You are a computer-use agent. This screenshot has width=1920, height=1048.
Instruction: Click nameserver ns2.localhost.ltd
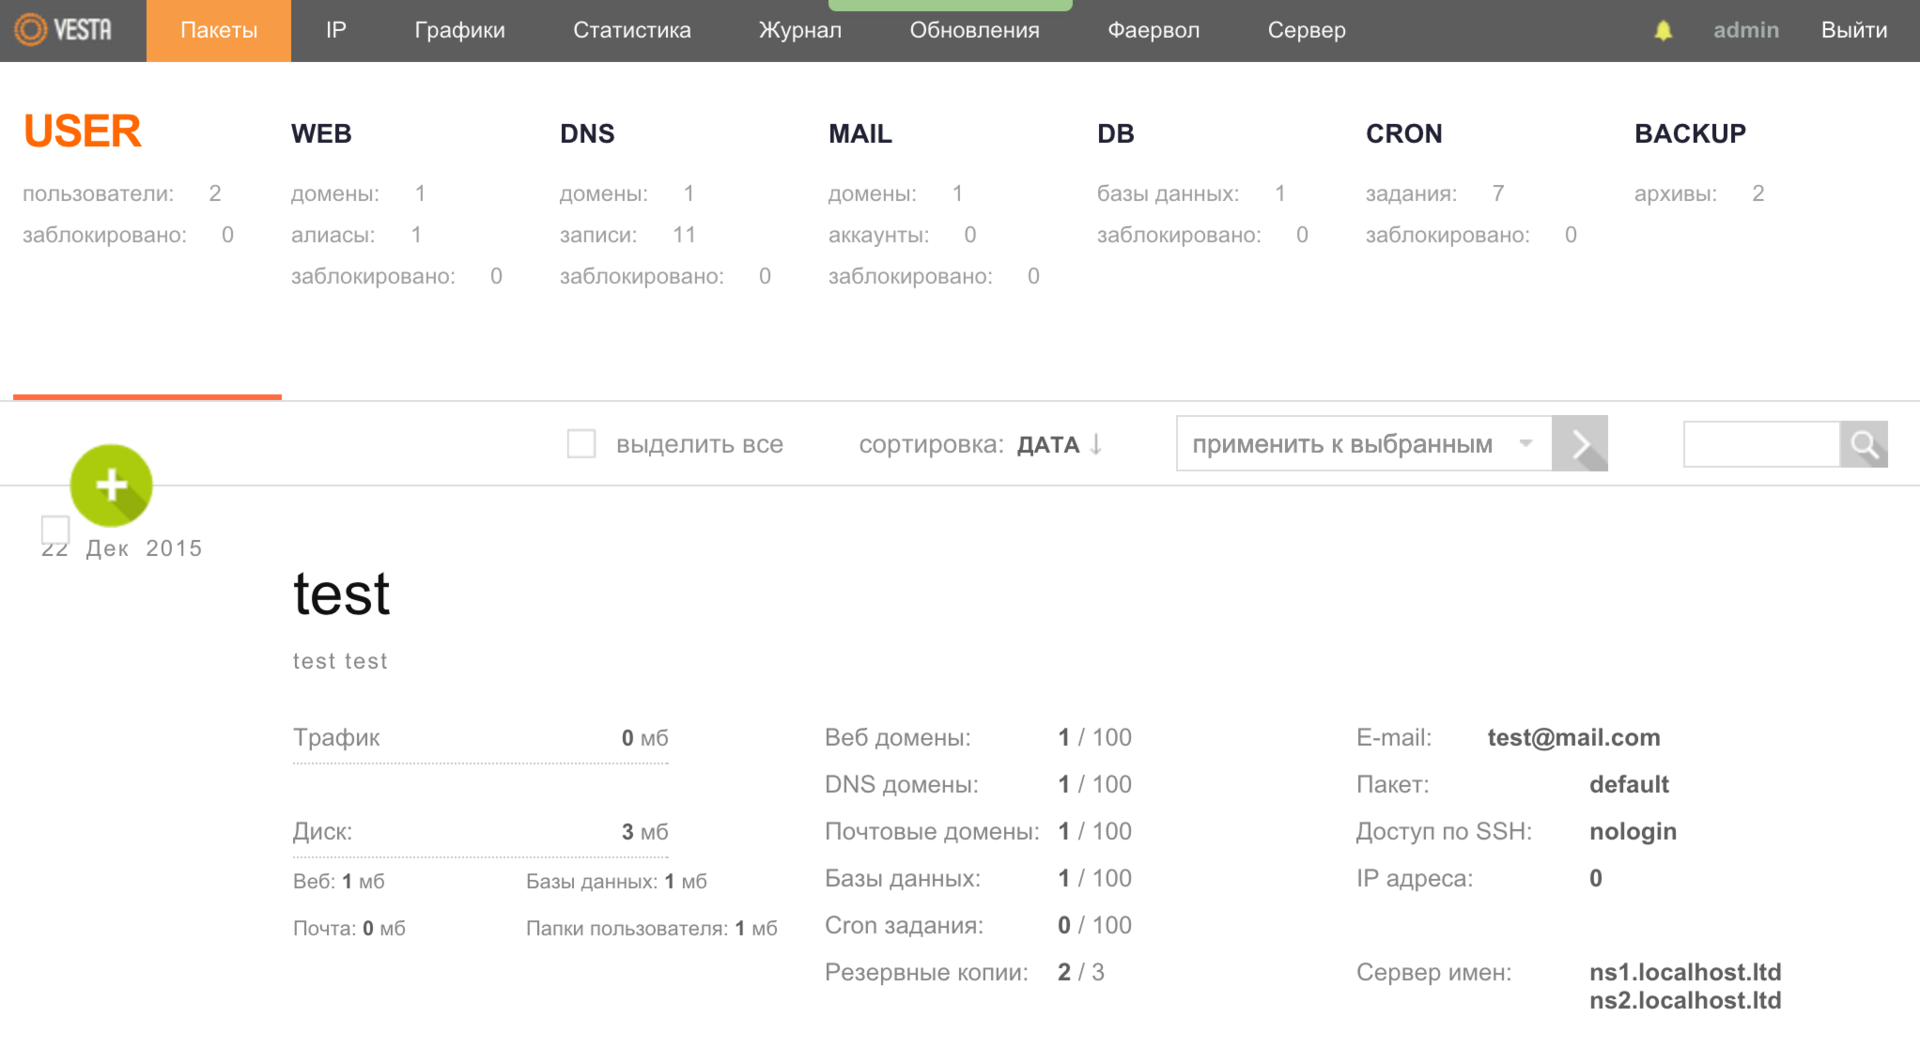point(1685,1000)
